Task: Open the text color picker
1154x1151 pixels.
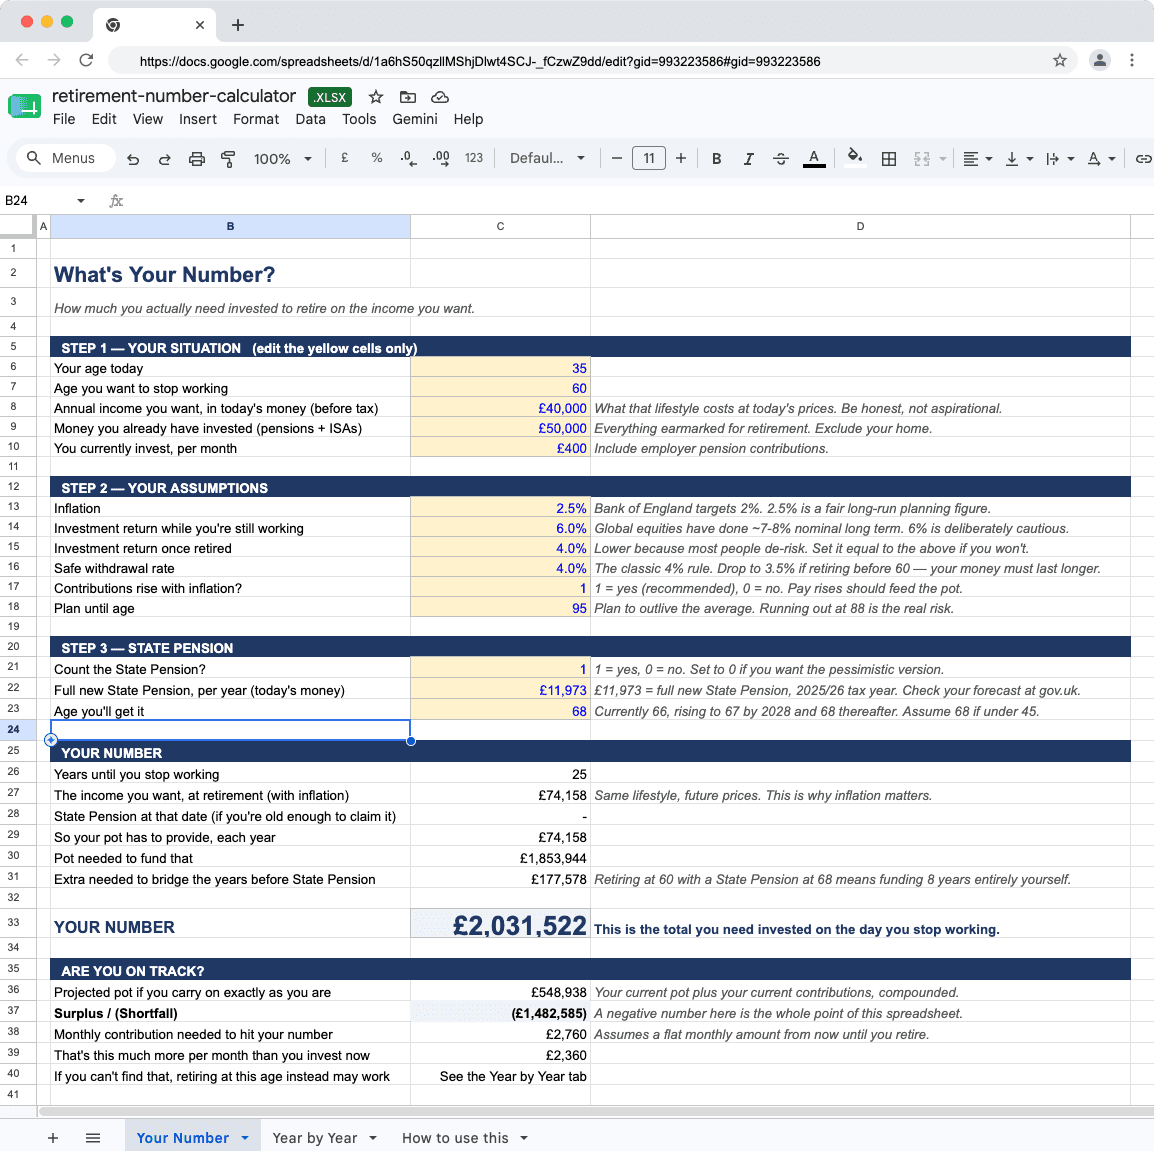Action: coord(813,158)
